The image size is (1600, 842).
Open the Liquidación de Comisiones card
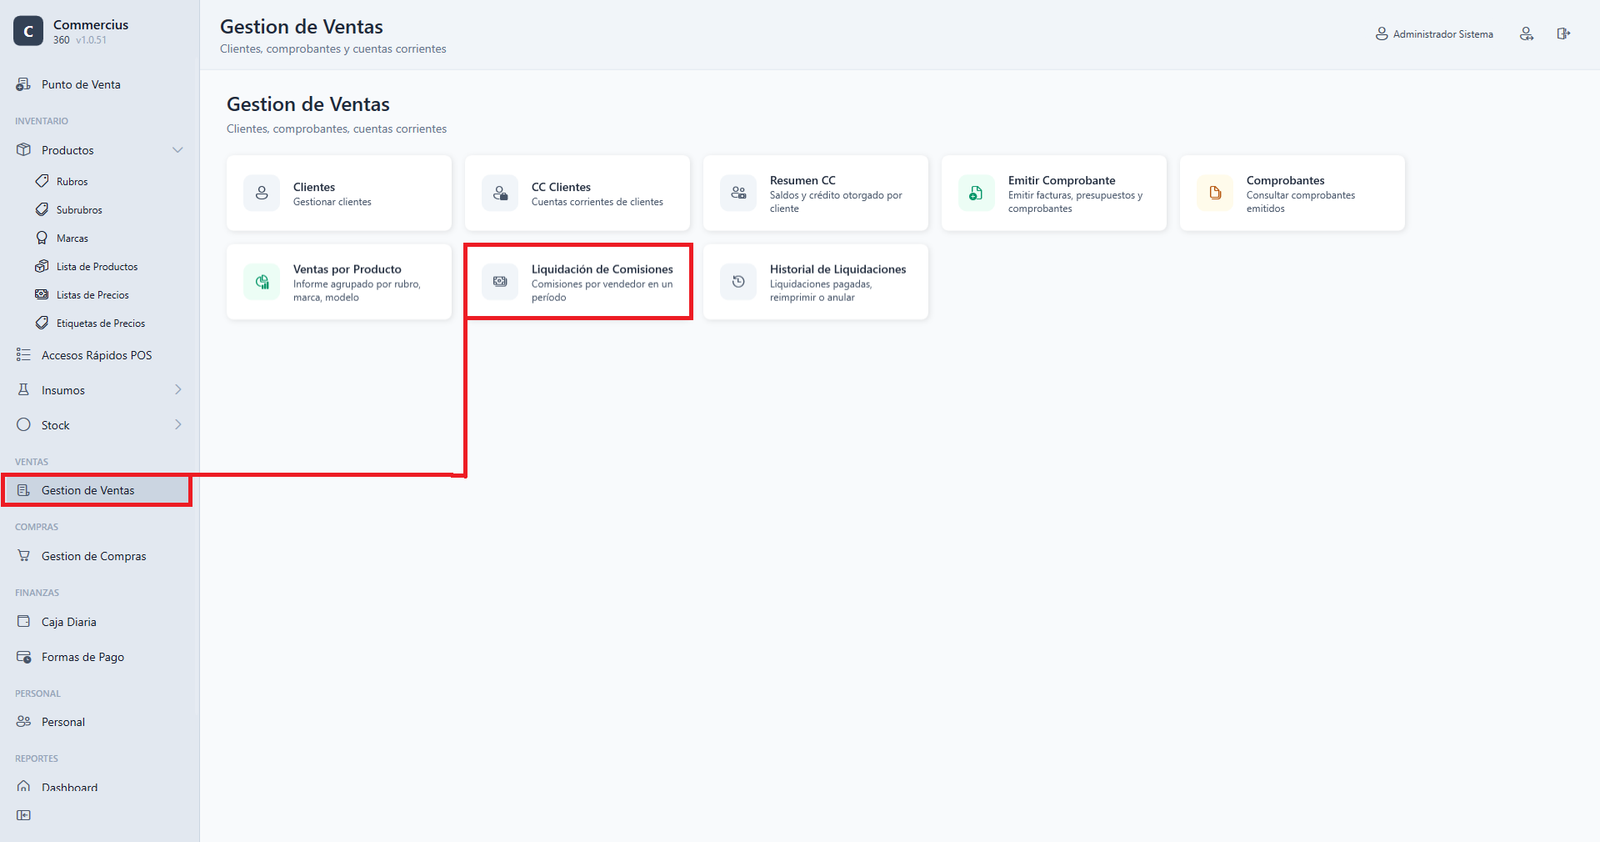(578, 282)
